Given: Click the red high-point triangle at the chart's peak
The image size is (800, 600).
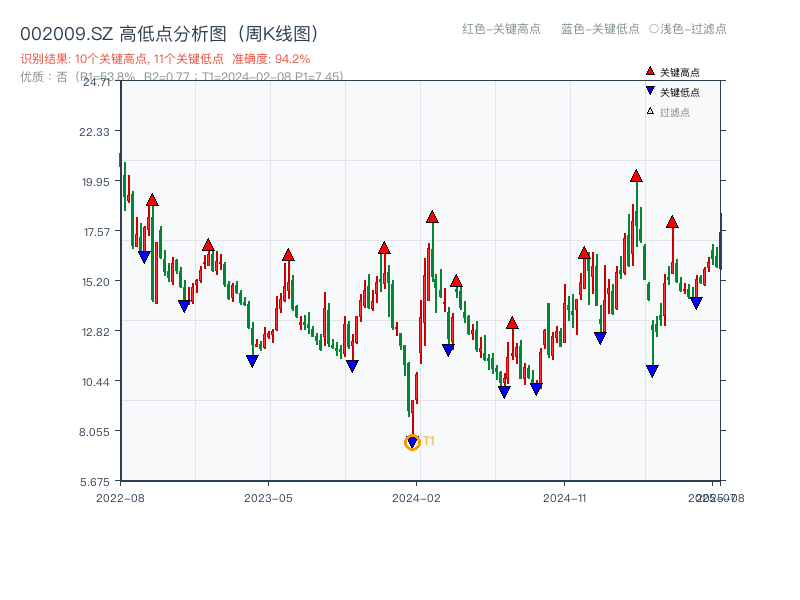Looking at the screenshot, I should (635, 176).
